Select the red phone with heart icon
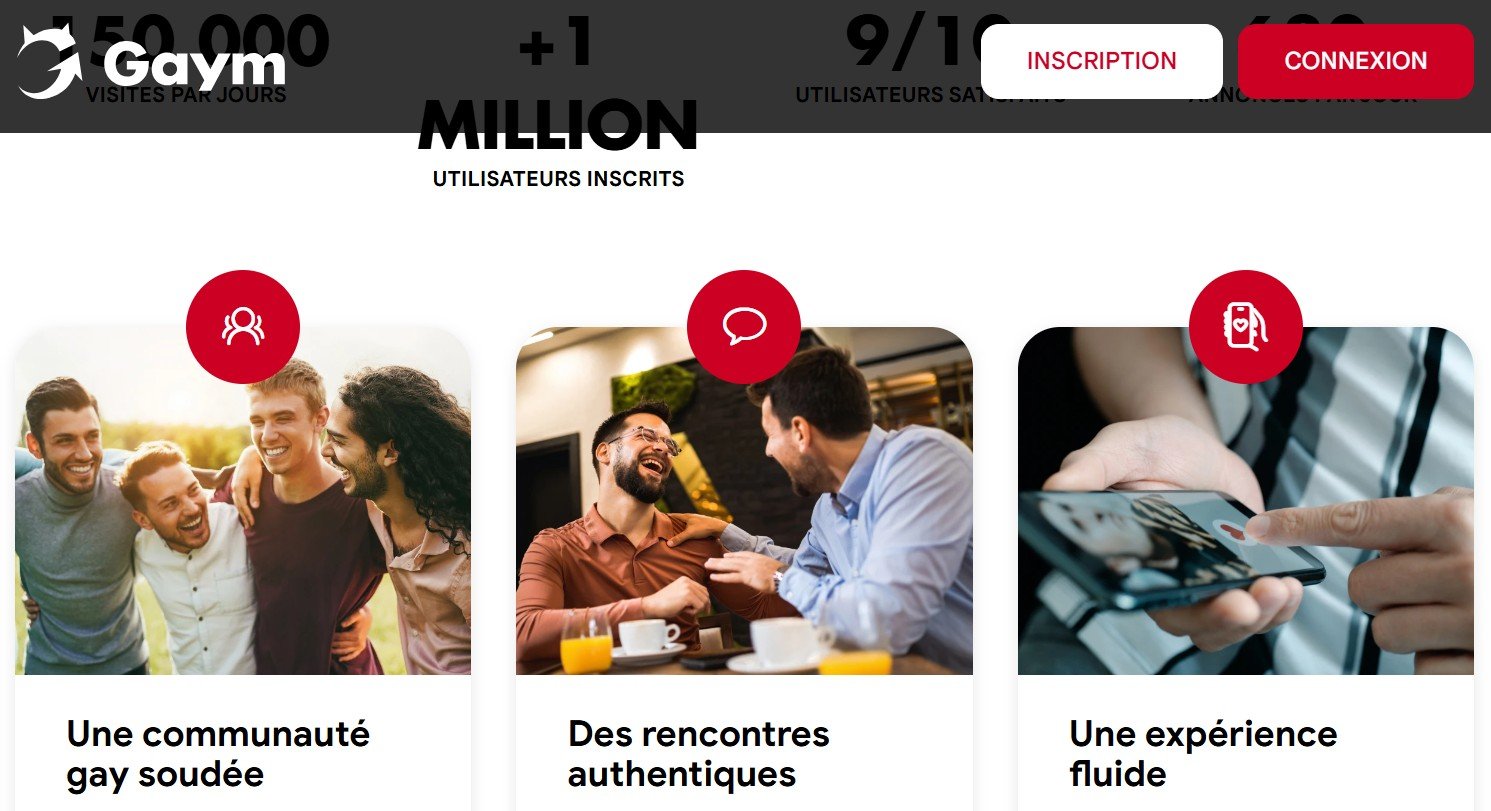The image size is (1491, 811). point(1245,327)
